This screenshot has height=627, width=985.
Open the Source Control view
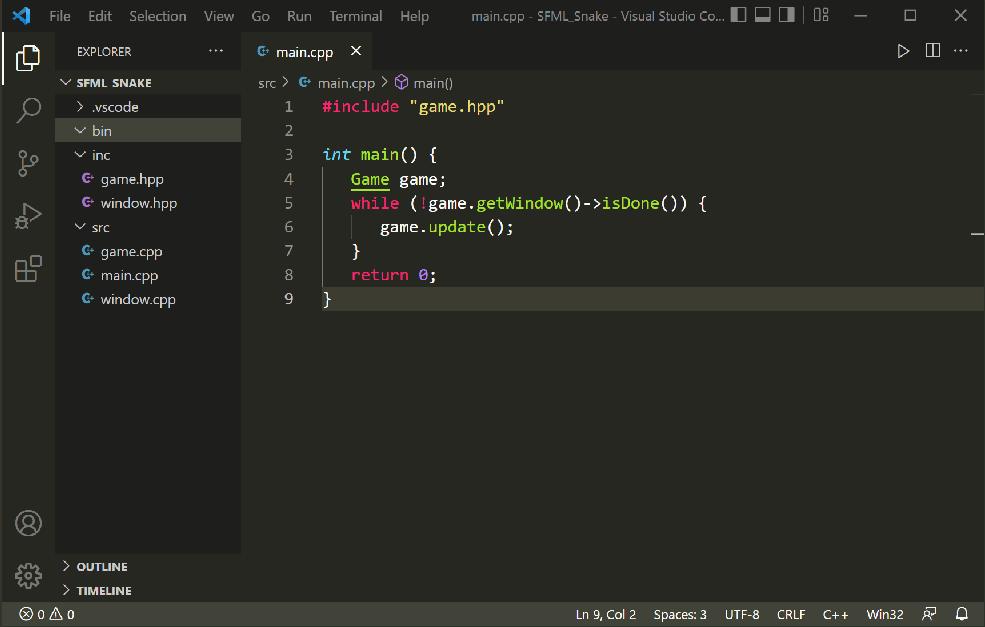click(29, 162)
